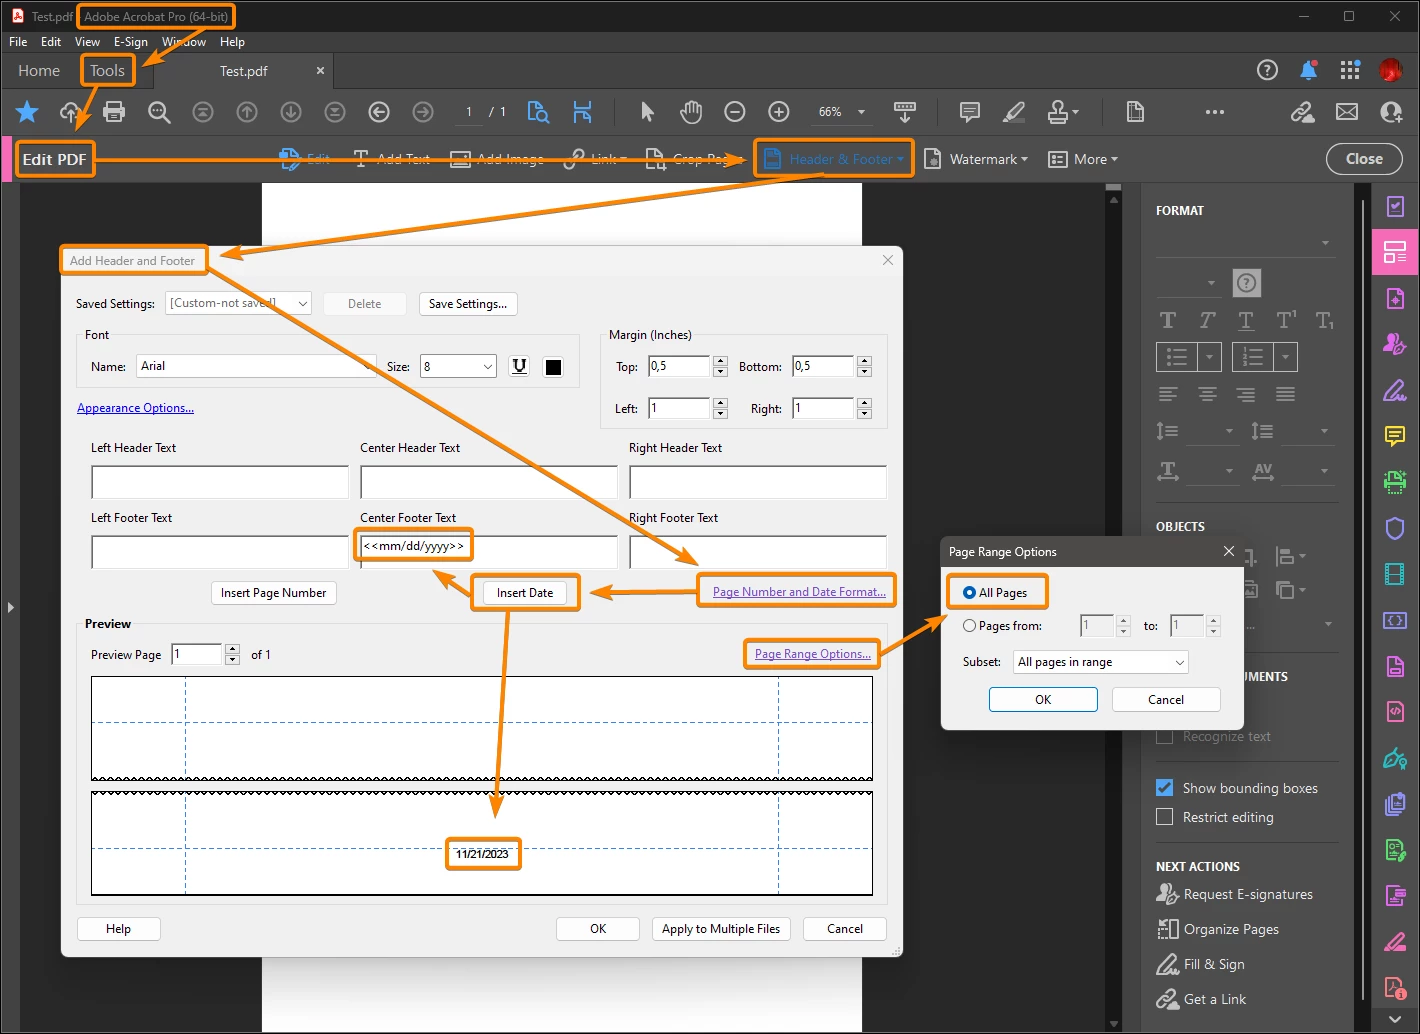
Task: Open the font Name dropdown showing Arial
Action: (x=256, y=366)
